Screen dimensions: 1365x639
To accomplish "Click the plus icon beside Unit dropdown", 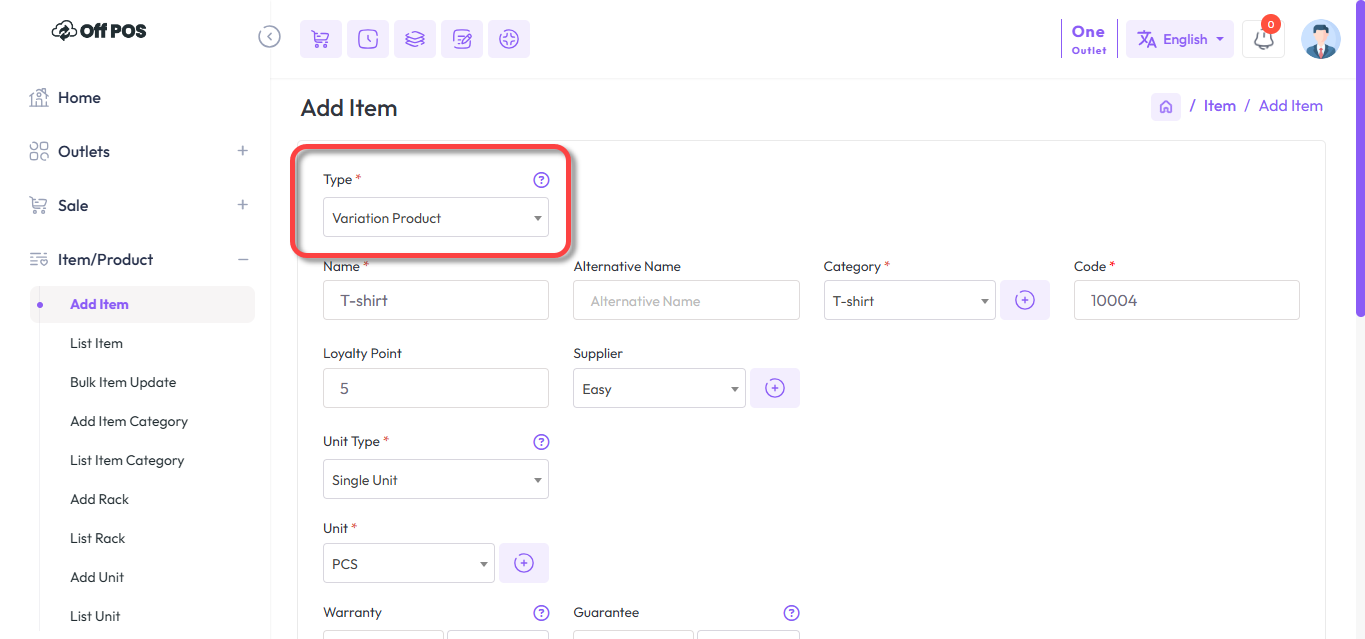I will click(523, 563).
